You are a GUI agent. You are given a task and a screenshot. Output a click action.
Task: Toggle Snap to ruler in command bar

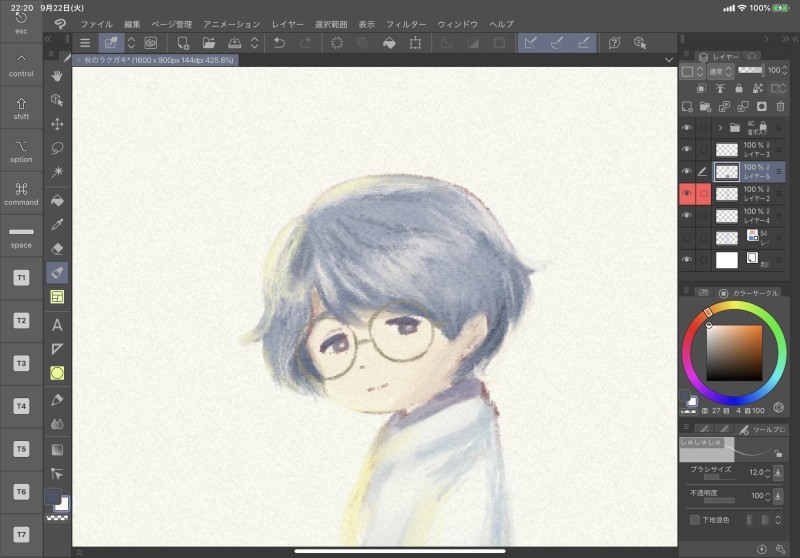[531, 43]
